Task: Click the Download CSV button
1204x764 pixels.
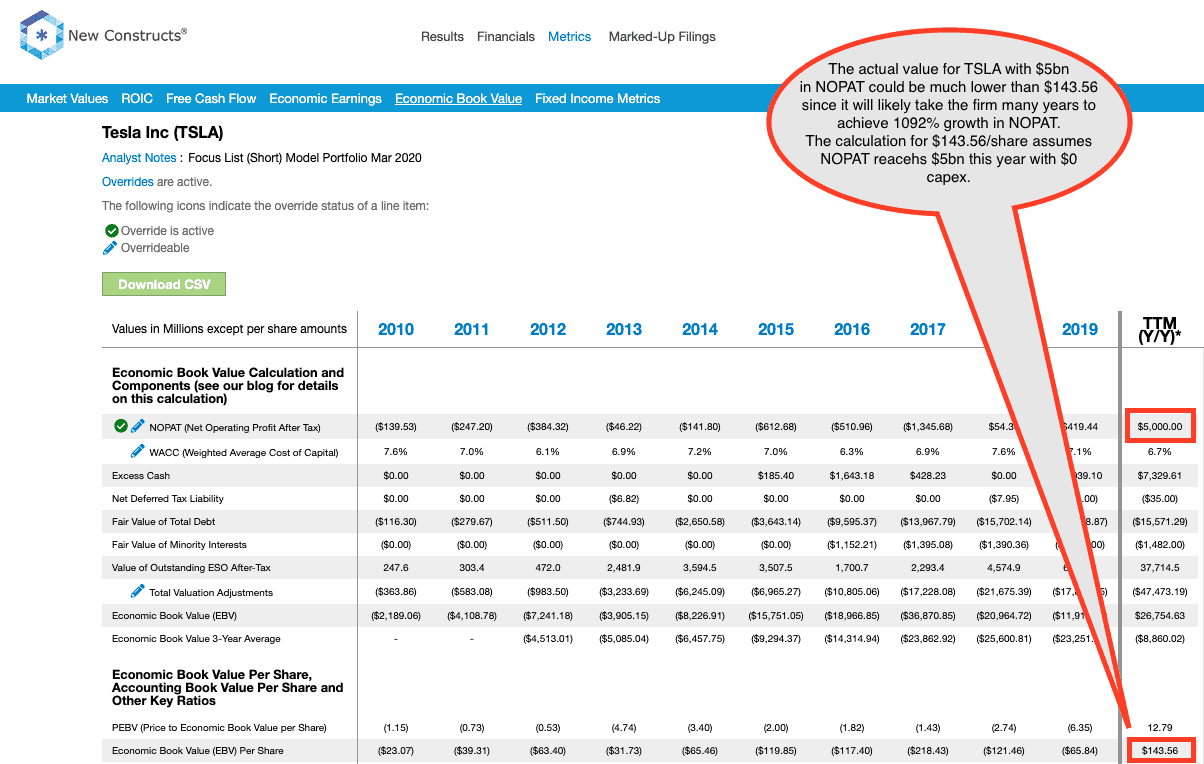Action: [x=164, y=284]
